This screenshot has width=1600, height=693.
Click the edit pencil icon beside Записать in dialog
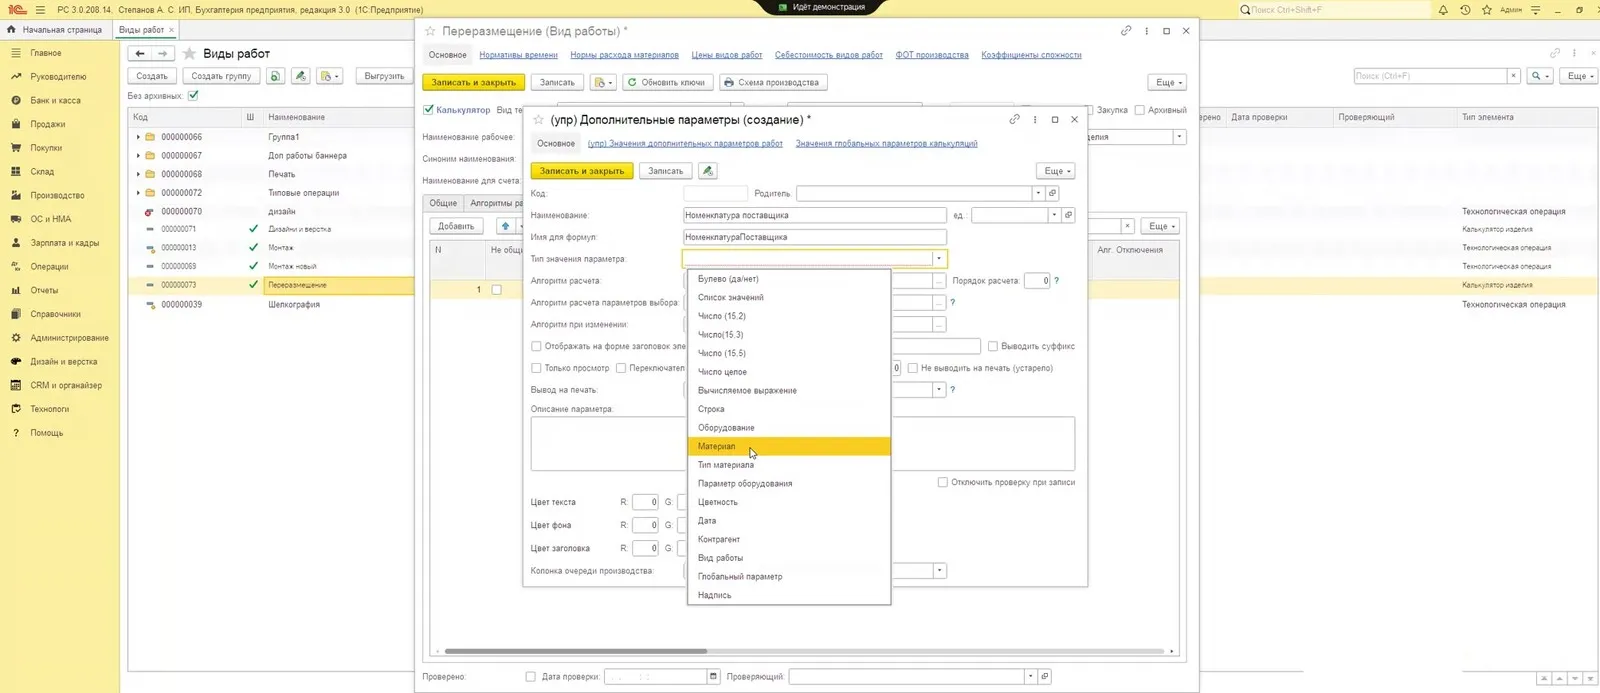(x=708, y=171)
